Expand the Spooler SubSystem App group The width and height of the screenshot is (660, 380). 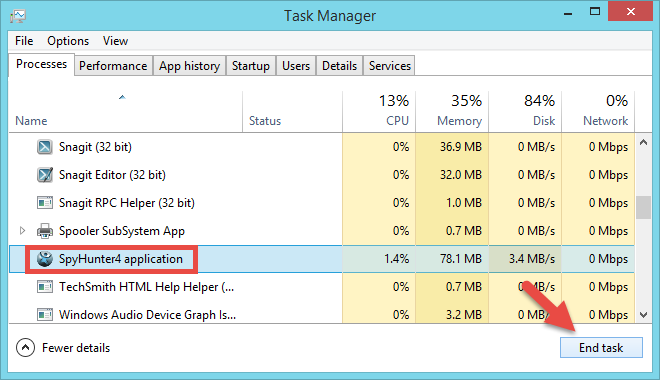tap(22, 231)
